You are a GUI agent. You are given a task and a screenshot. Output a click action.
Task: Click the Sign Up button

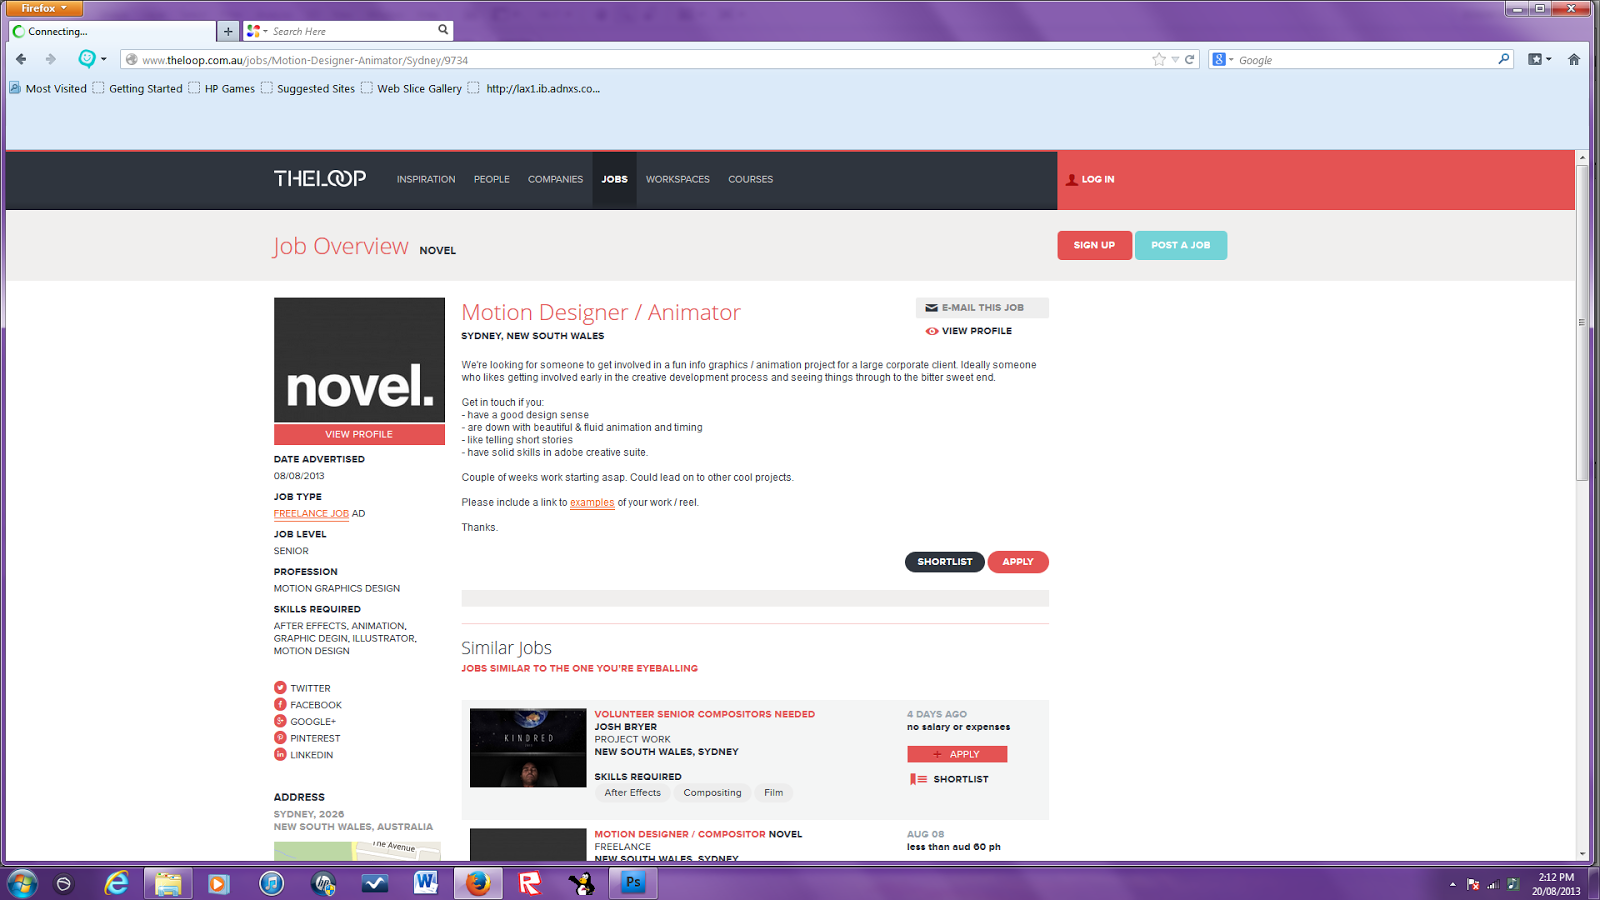tap(1095, 245)
